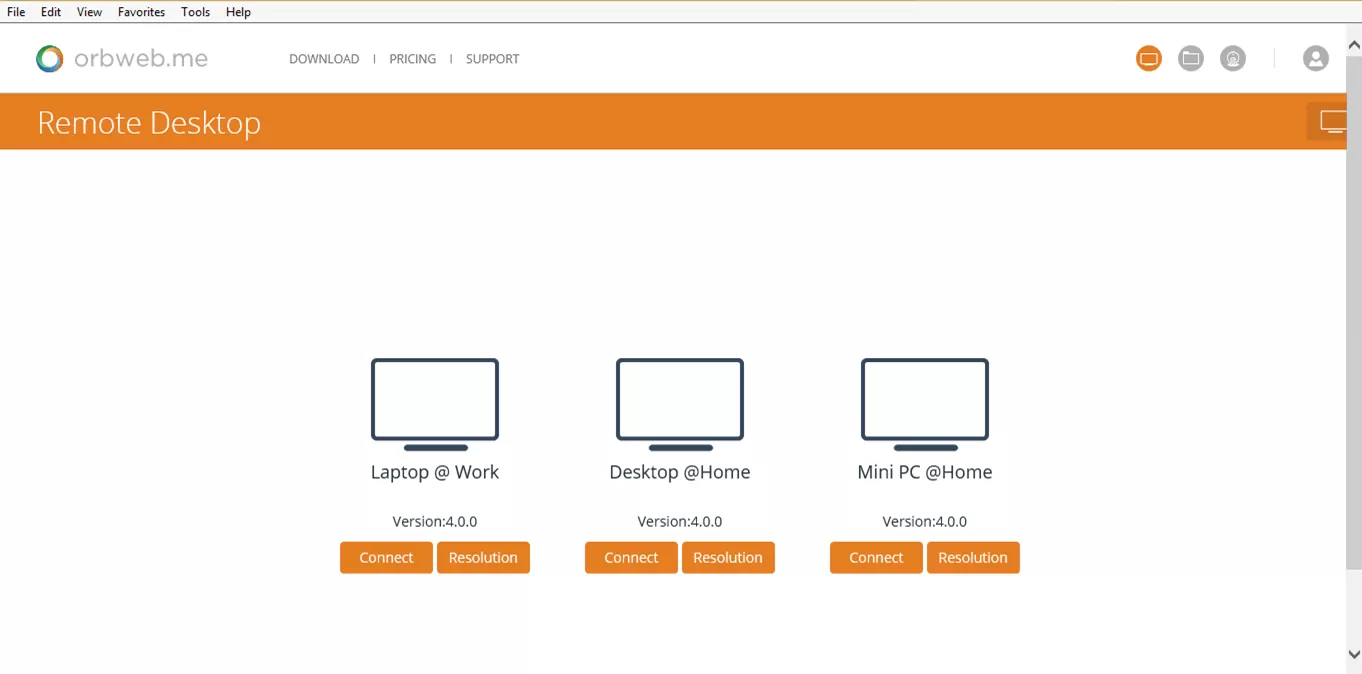Open the File menu
This screenshot has width=1362, height=674.
pyautogui.click(x=16, y=12)
